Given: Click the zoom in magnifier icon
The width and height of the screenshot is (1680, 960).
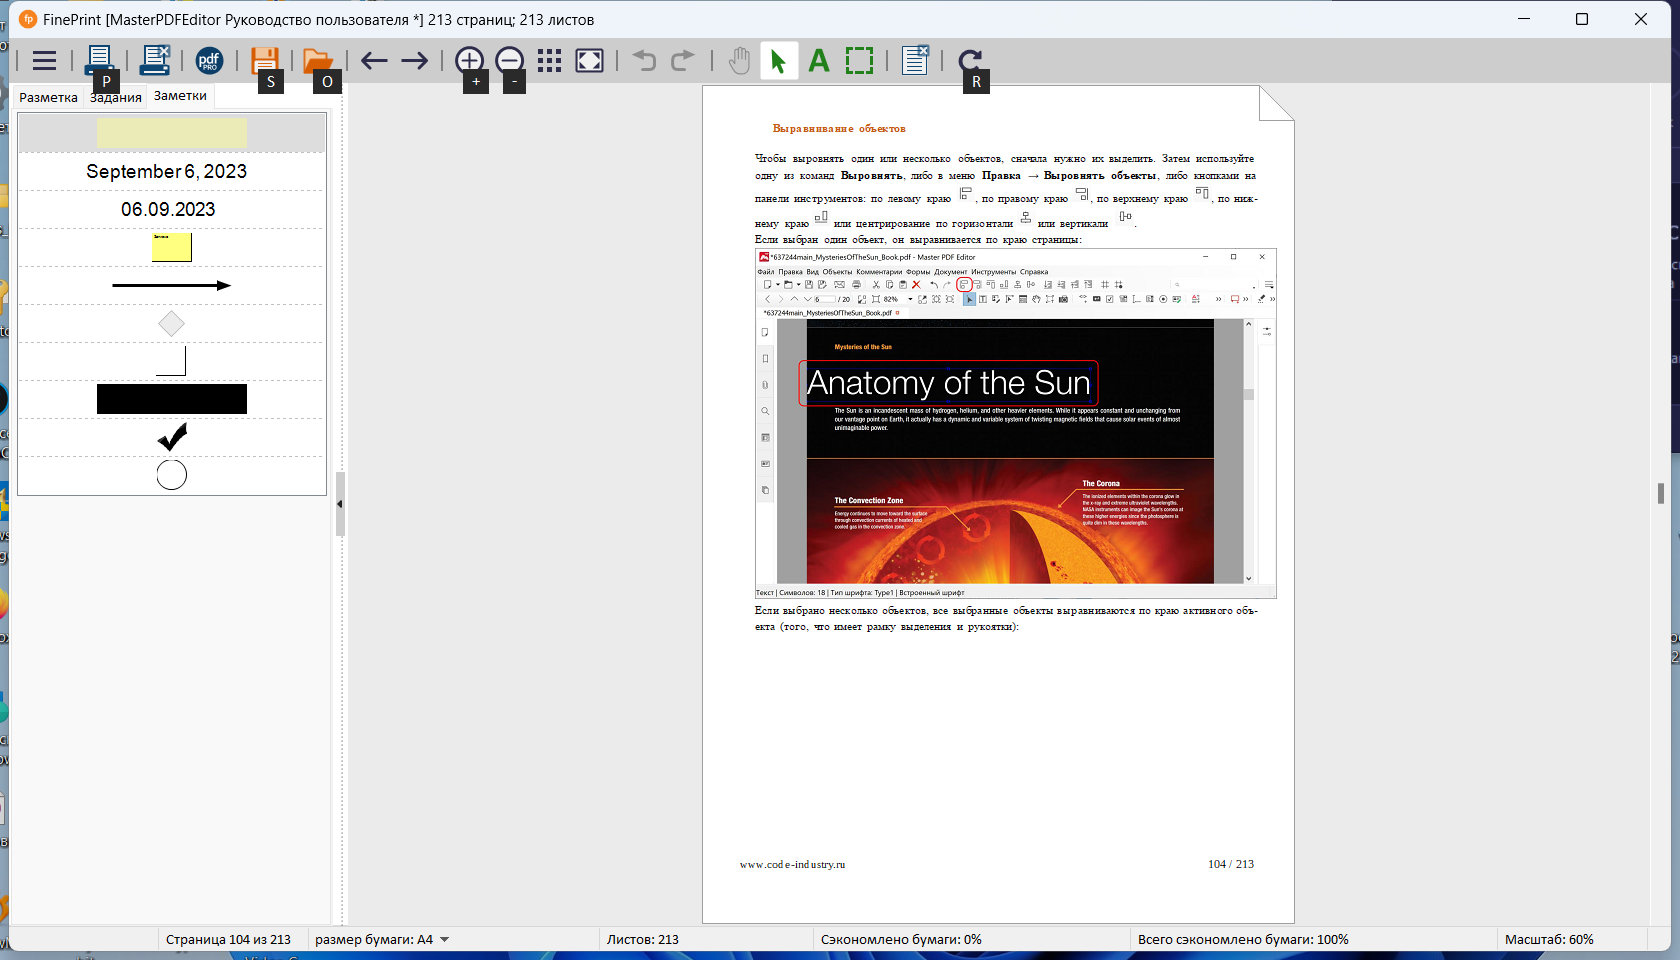Looking at the screenshot, I should [x=469, y=60].
